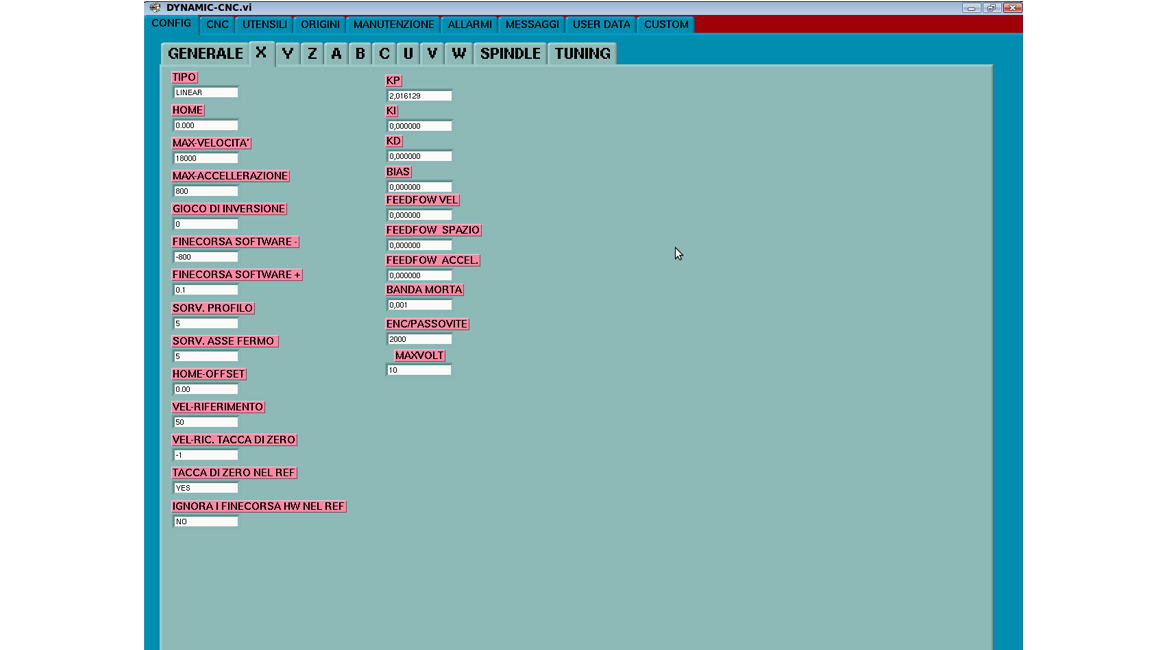Select the Y axis tab
Screen dimensions: 1156x650
[x=288, y=54]
